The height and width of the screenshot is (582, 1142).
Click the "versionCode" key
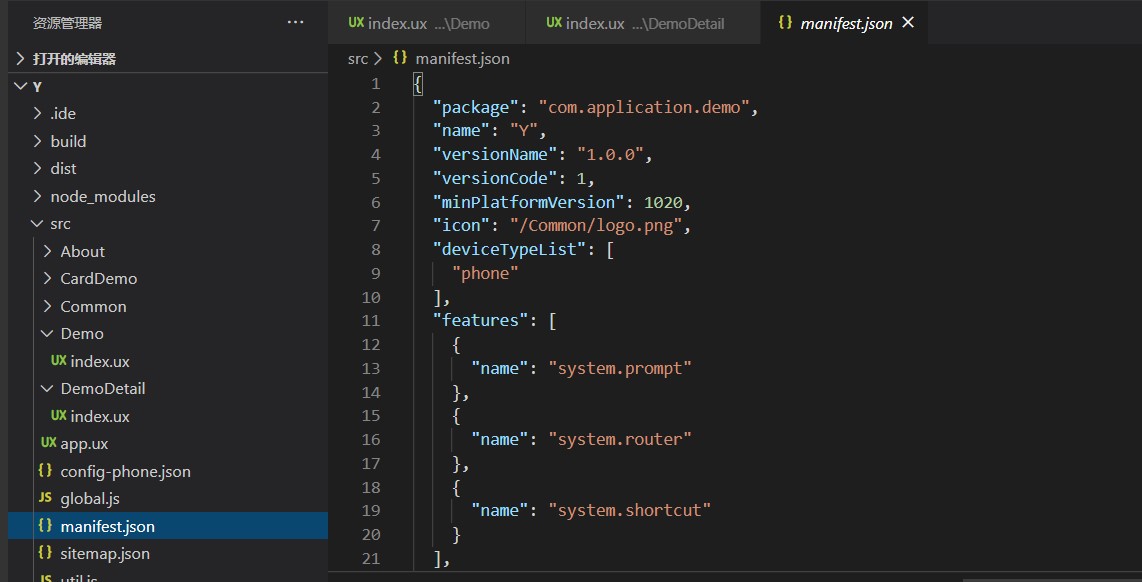[495, 178]
